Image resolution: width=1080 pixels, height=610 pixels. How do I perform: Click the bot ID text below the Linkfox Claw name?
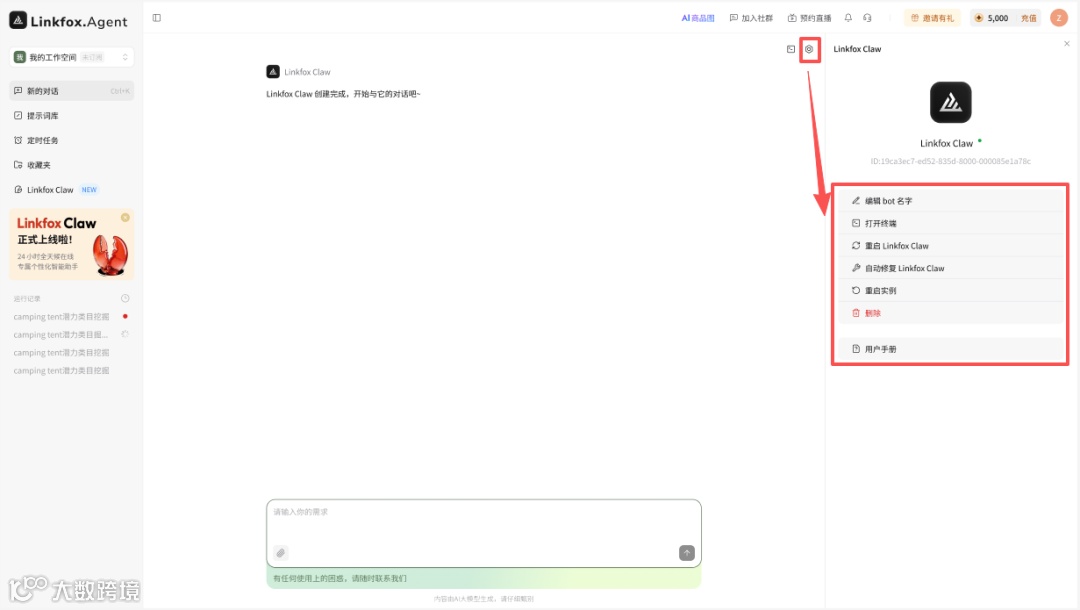[951, 161]
